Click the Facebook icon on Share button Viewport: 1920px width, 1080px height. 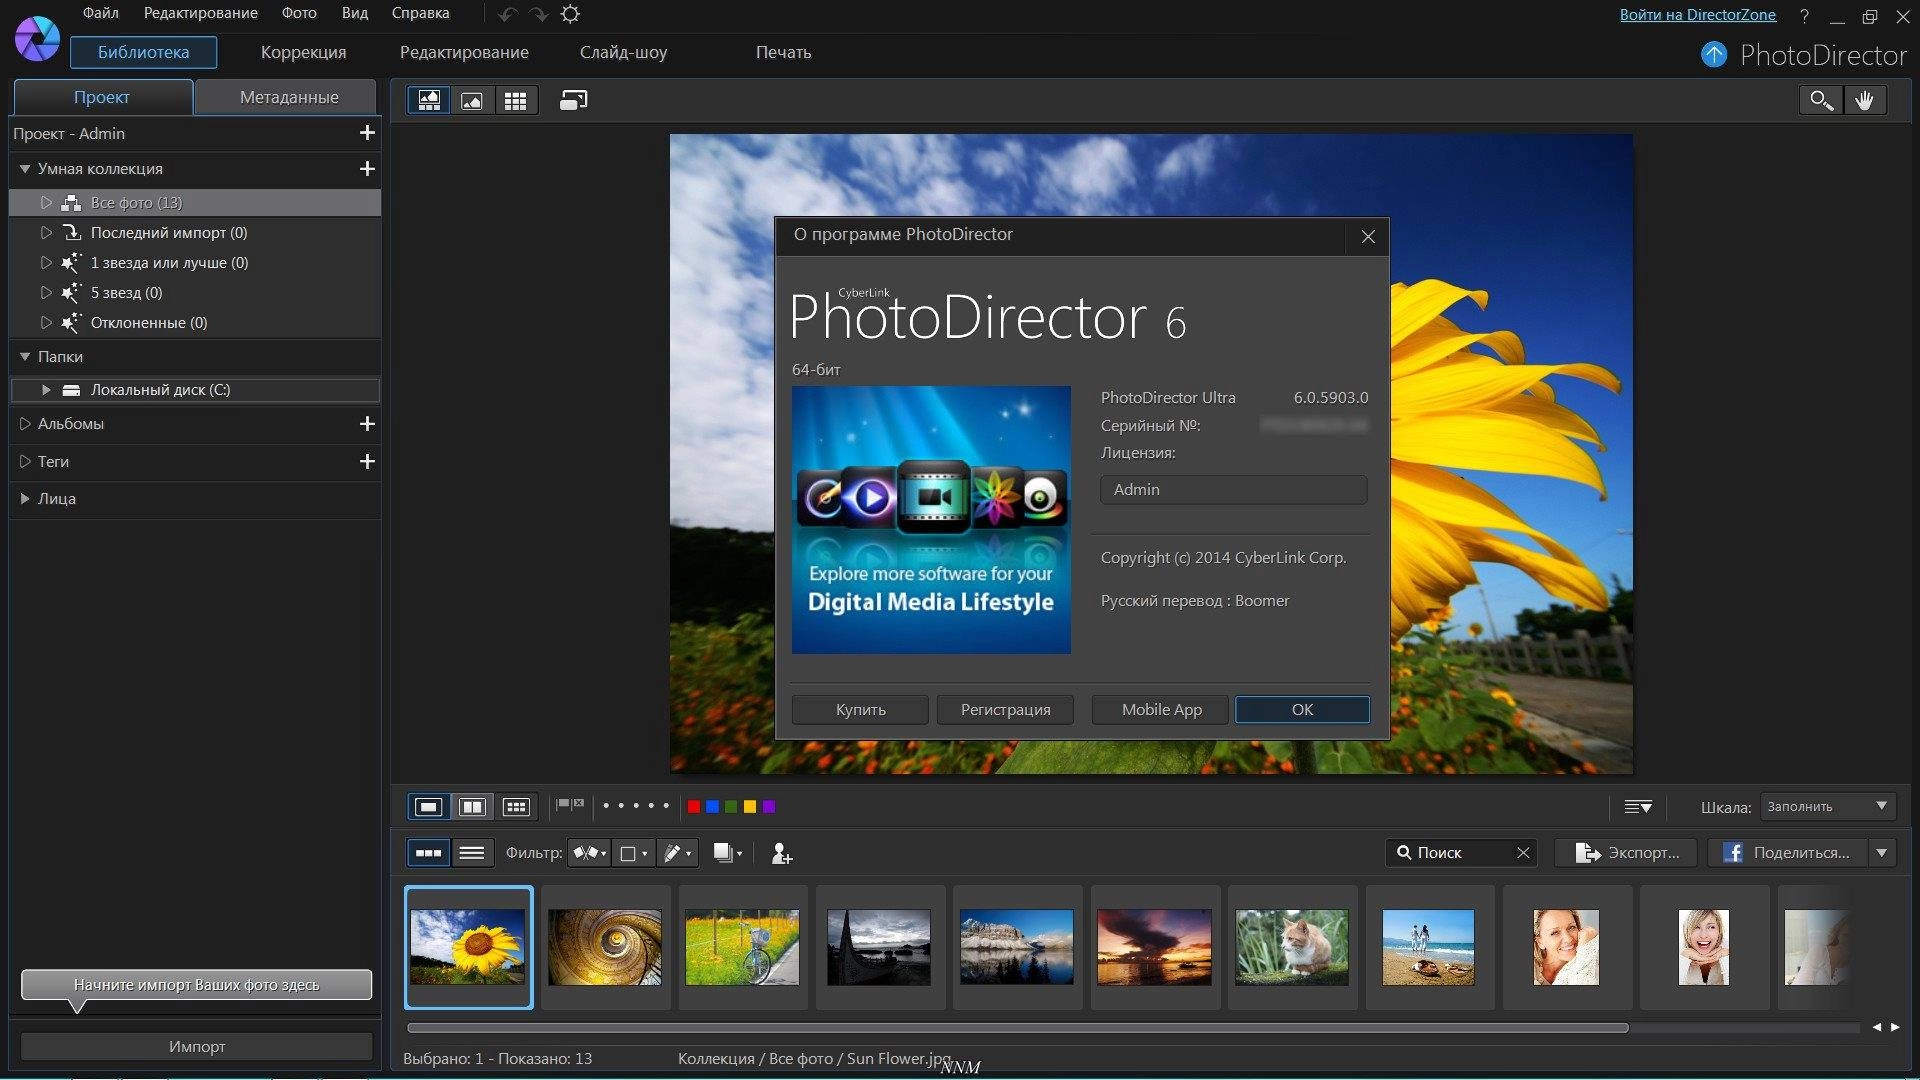click(x=1733, y=853)
